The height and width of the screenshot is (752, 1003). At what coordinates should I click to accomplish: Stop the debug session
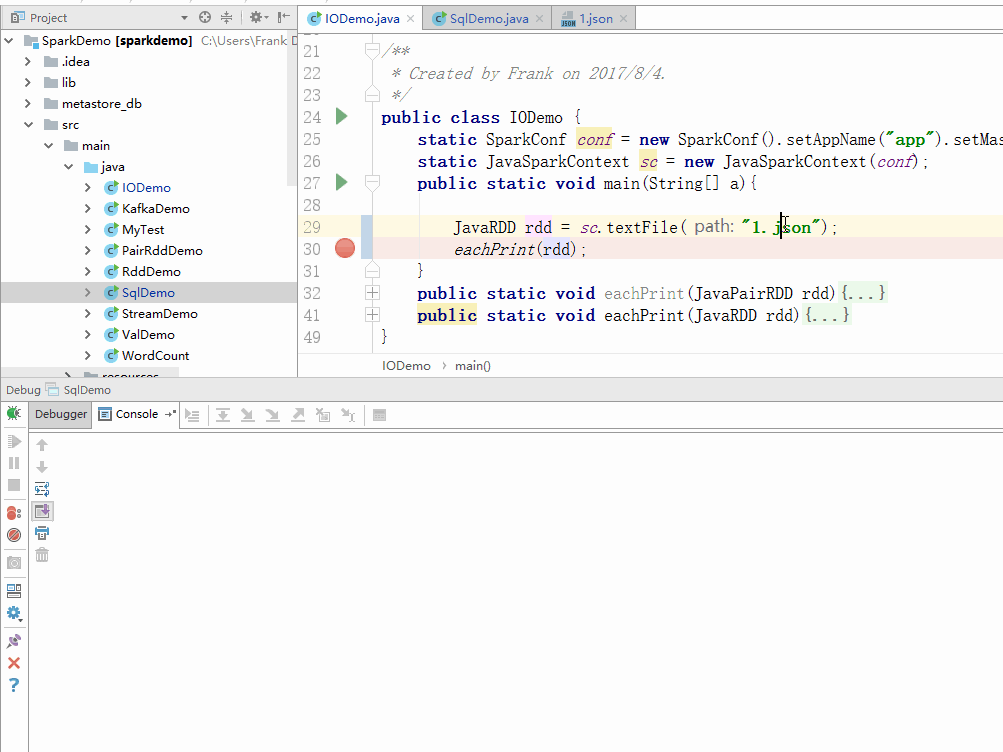tap(14, 485)
